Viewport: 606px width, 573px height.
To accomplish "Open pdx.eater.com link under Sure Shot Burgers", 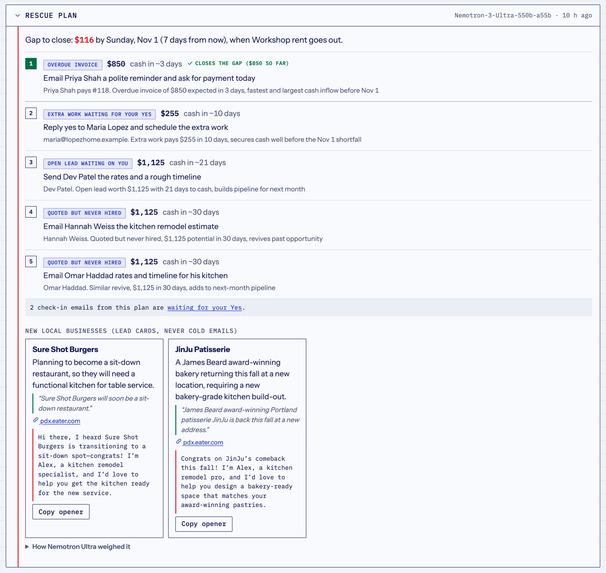I will click(x=60, y=421).
